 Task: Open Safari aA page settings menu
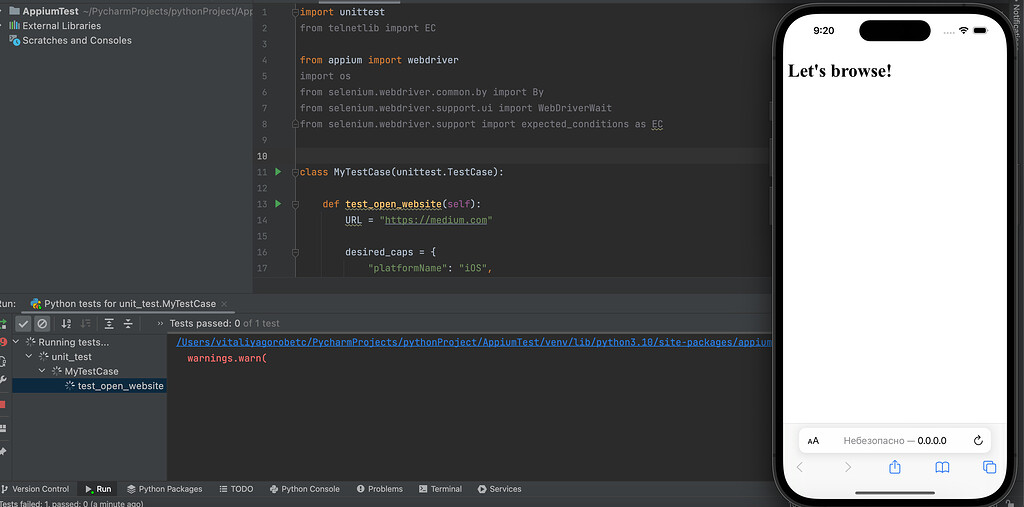(814, 441)
